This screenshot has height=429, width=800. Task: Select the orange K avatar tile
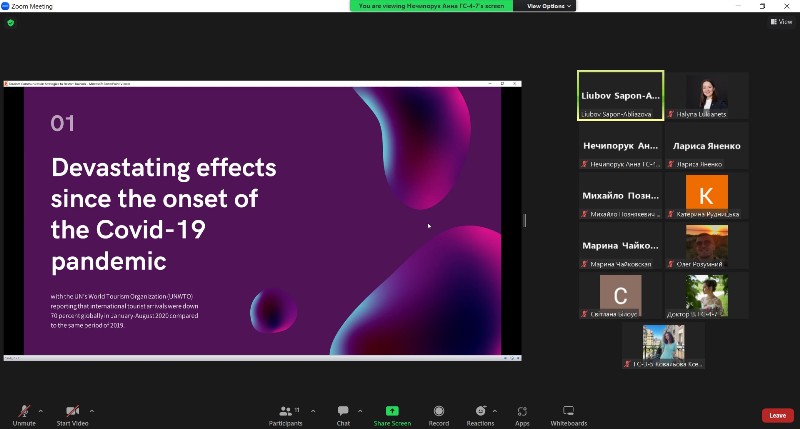coord(707,196)
